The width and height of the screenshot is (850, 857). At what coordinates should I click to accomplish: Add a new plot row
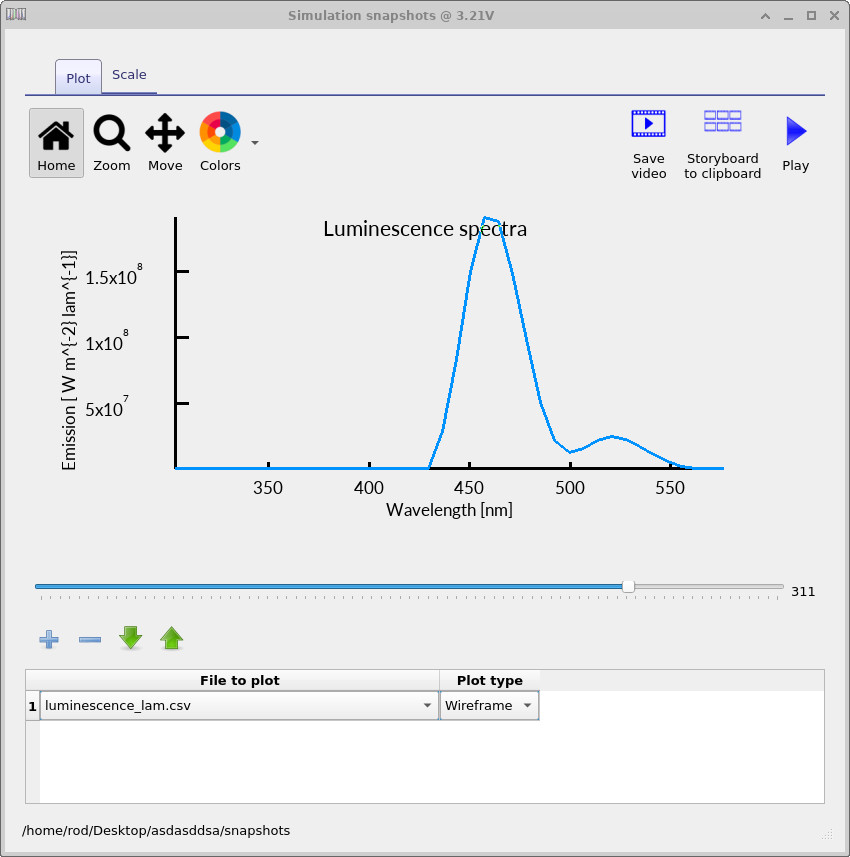pos(48,639)
